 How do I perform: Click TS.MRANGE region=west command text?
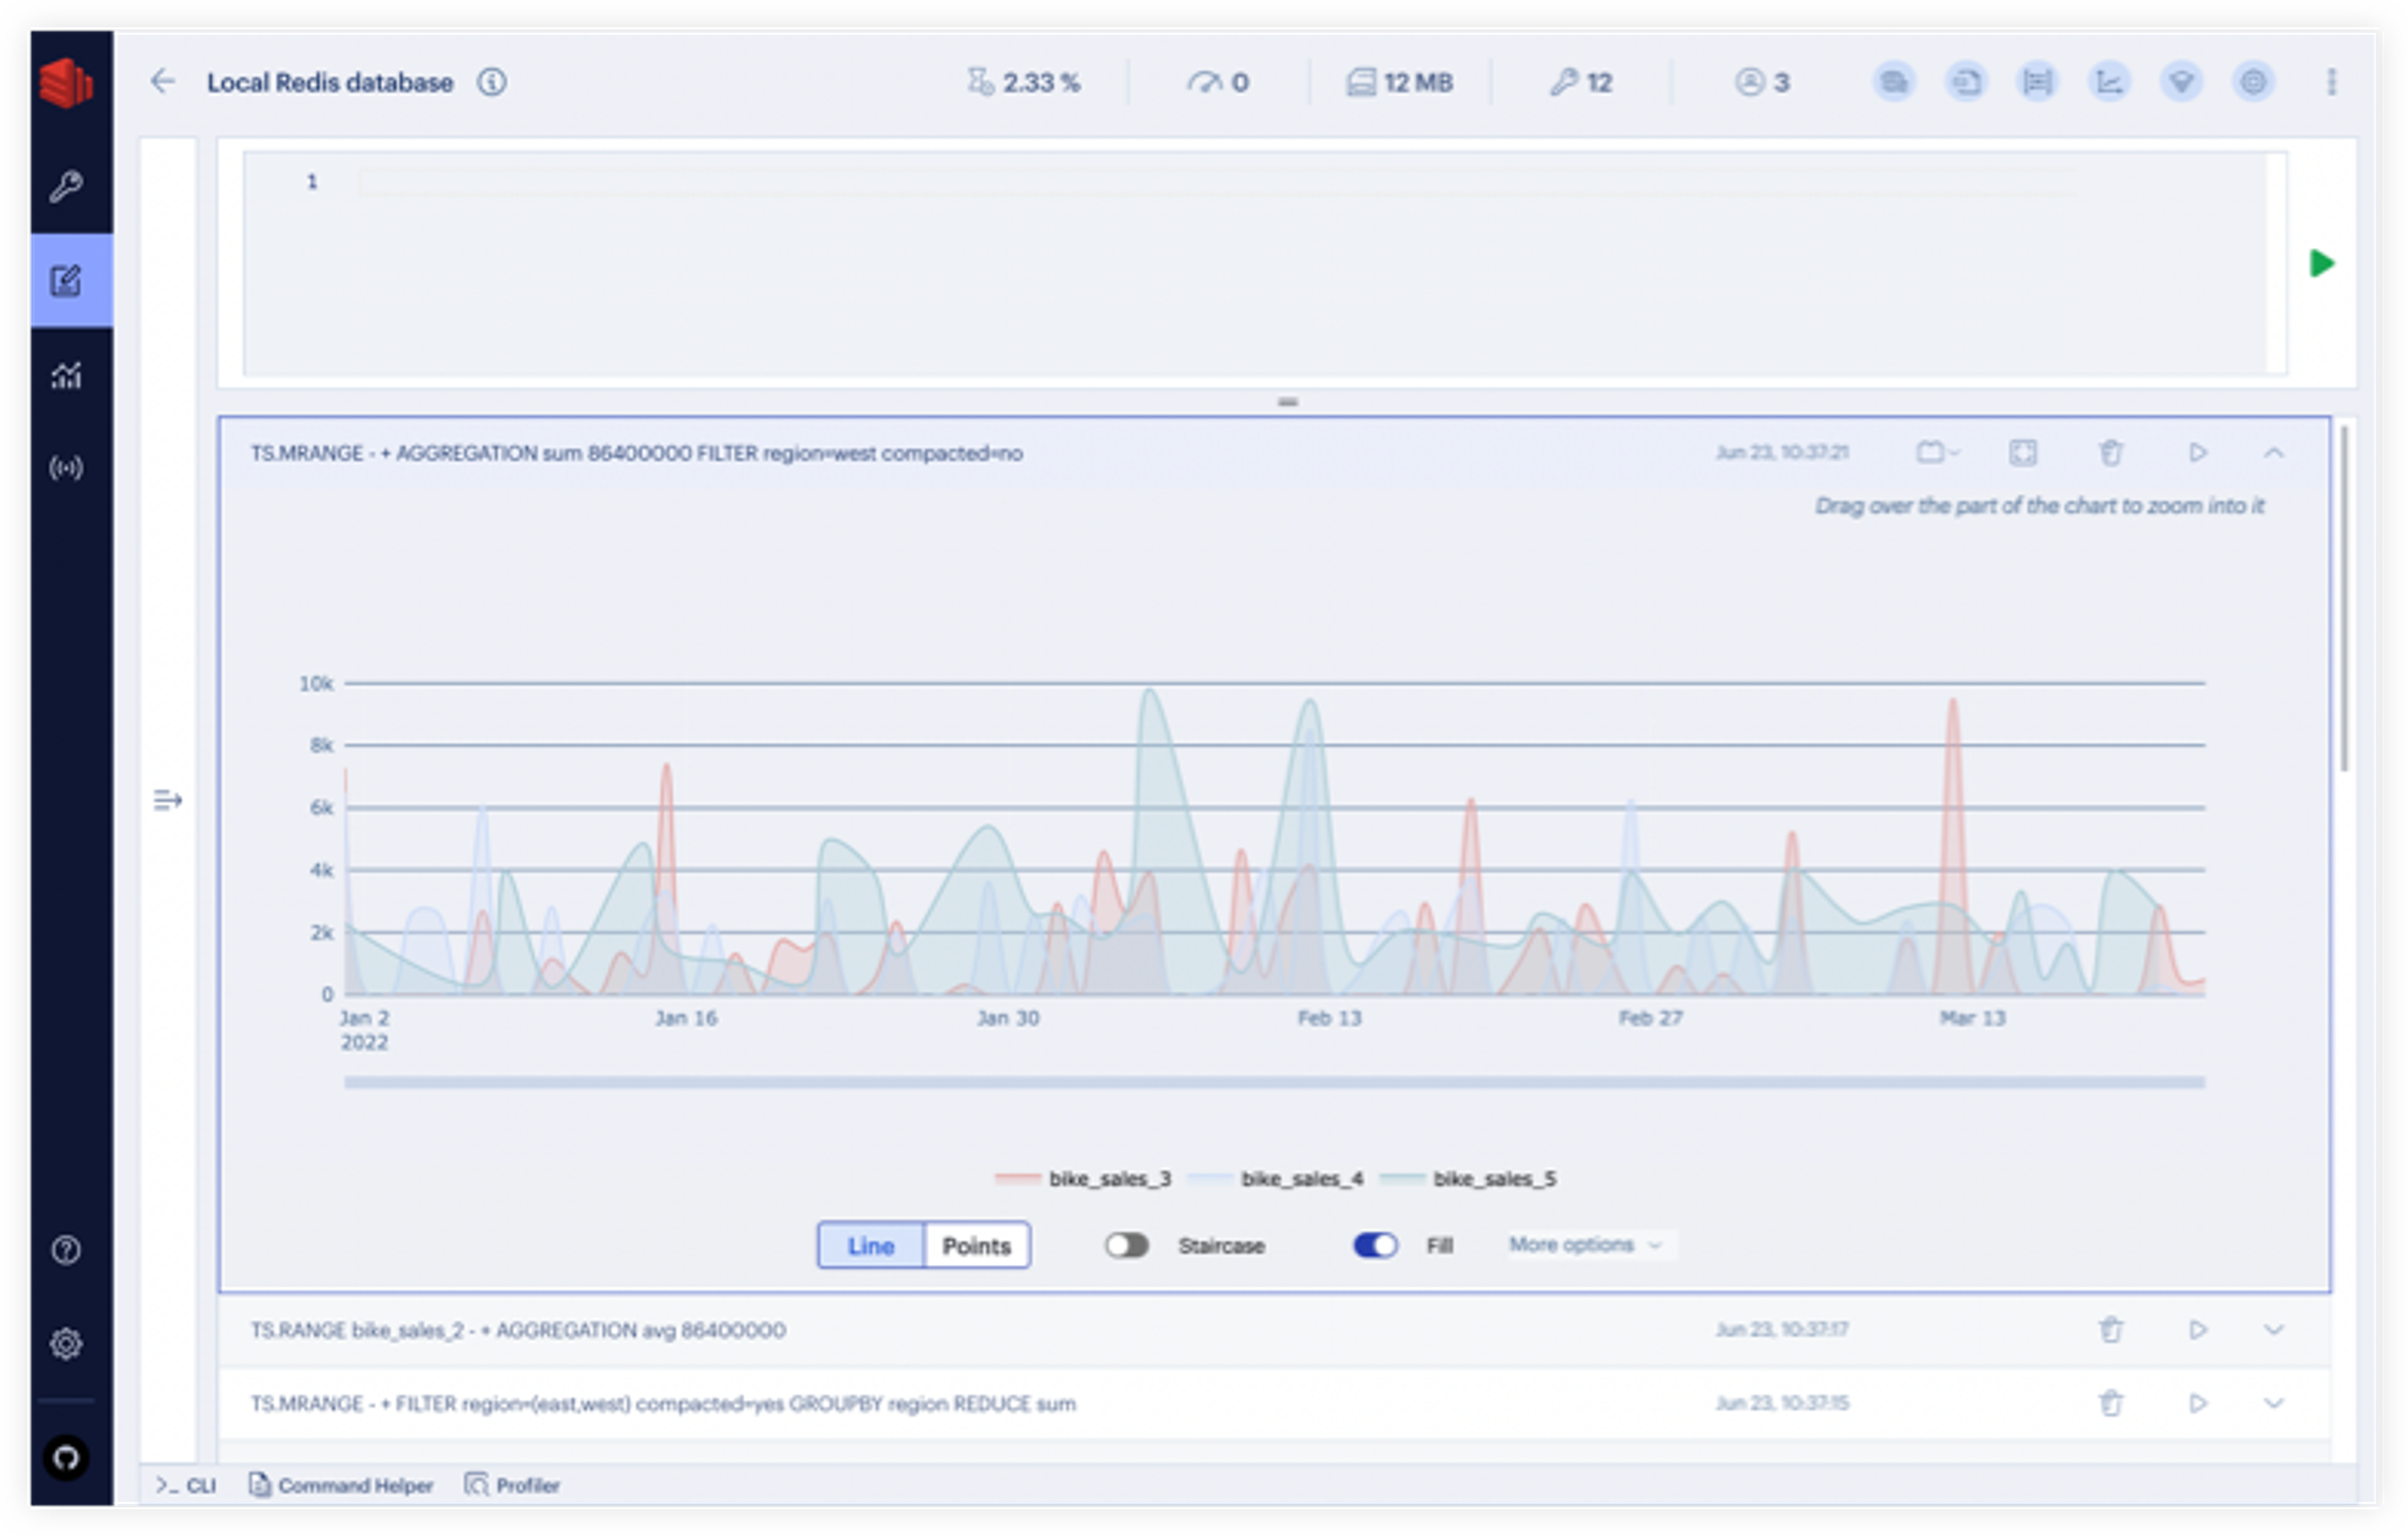636,453
